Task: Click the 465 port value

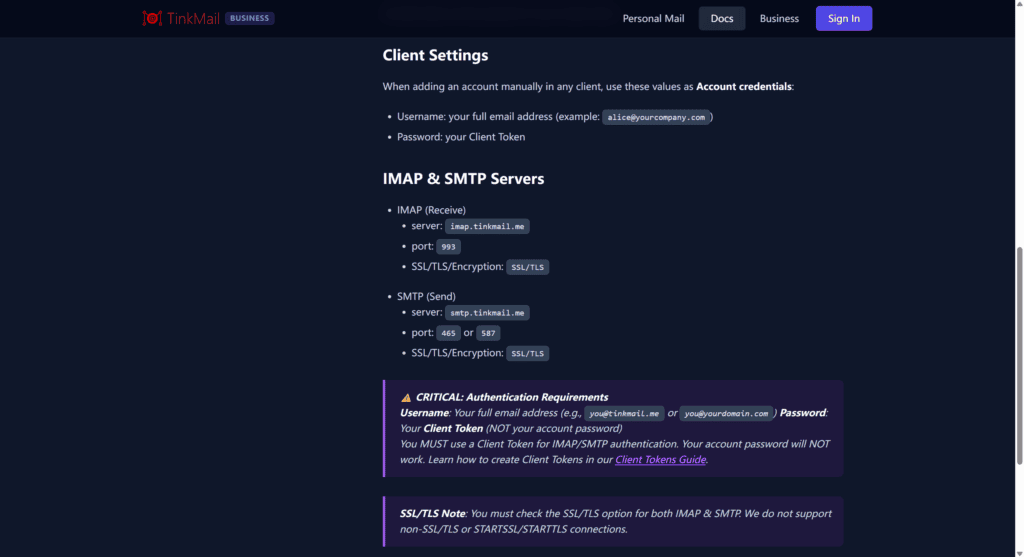Action: click(x=448, y=333)
